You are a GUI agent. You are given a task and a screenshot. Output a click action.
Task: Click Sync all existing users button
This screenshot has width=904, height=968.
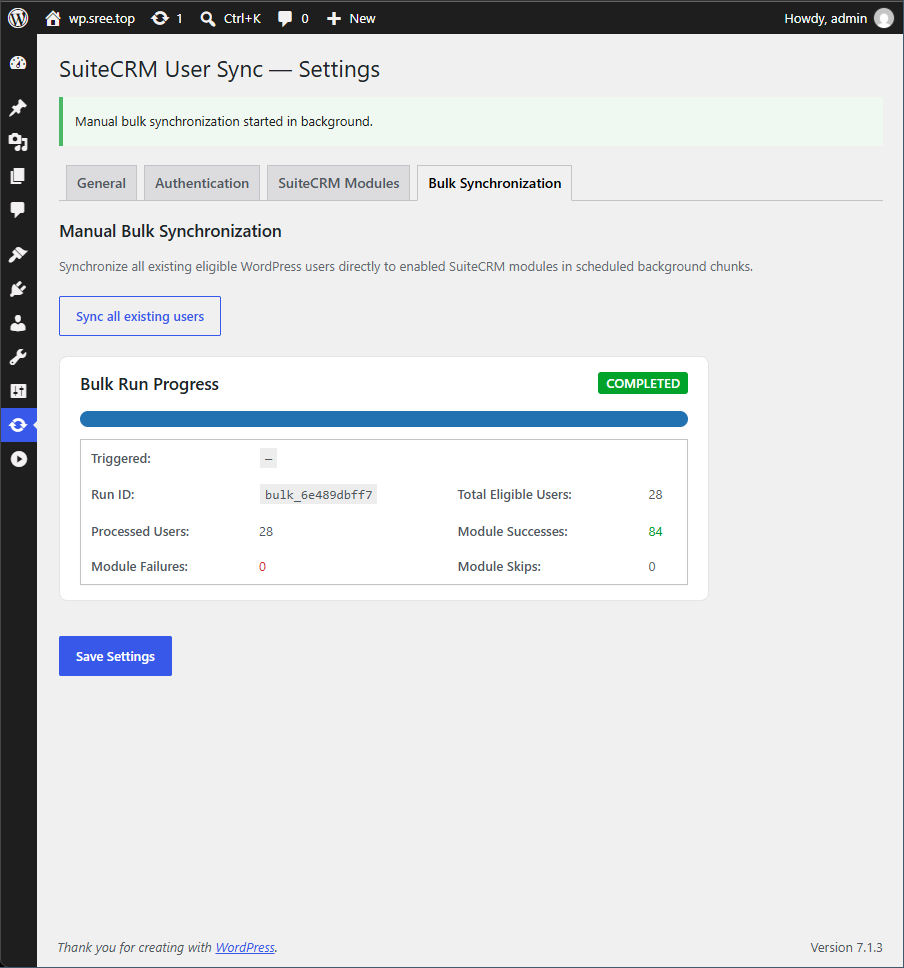[x=140, y=316]
